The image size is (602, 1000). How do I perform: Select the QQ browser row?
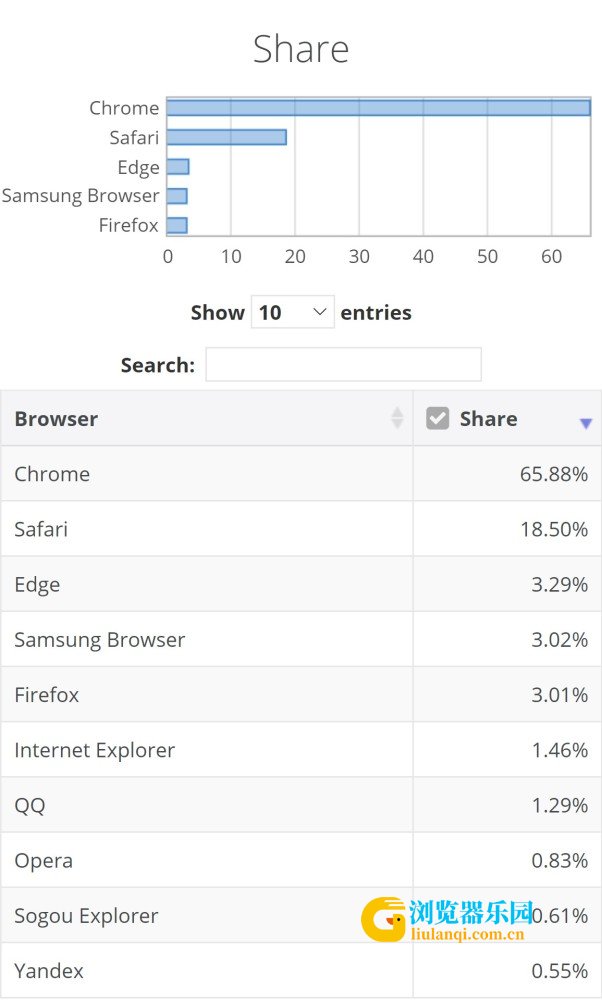click(301, 805)
